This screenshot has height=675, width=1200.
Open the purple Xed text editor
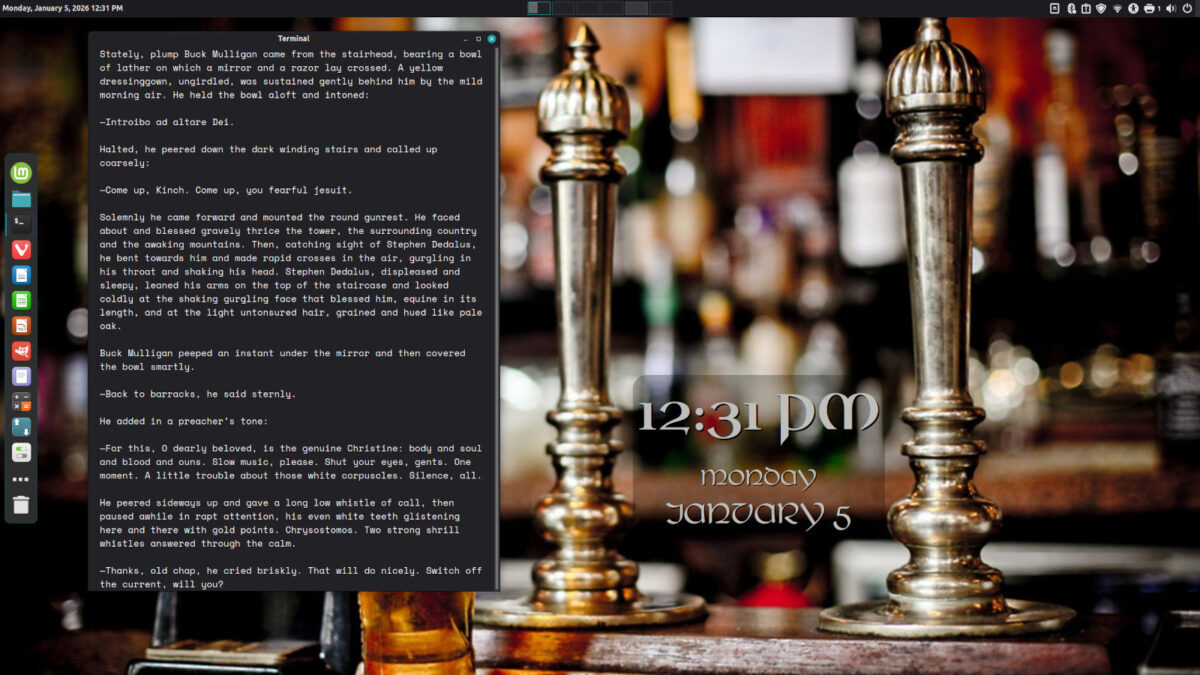point(18,376)
